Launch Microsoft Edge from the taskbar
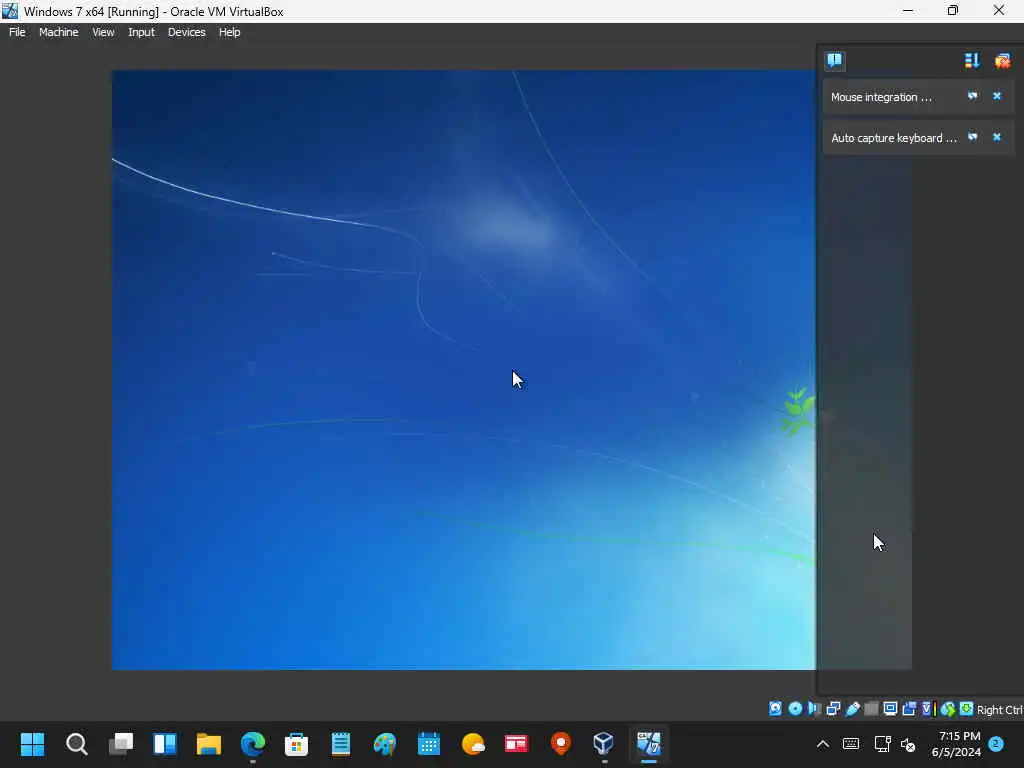Viewport: 1024px width, 768px height. click(x=253, y=744)
